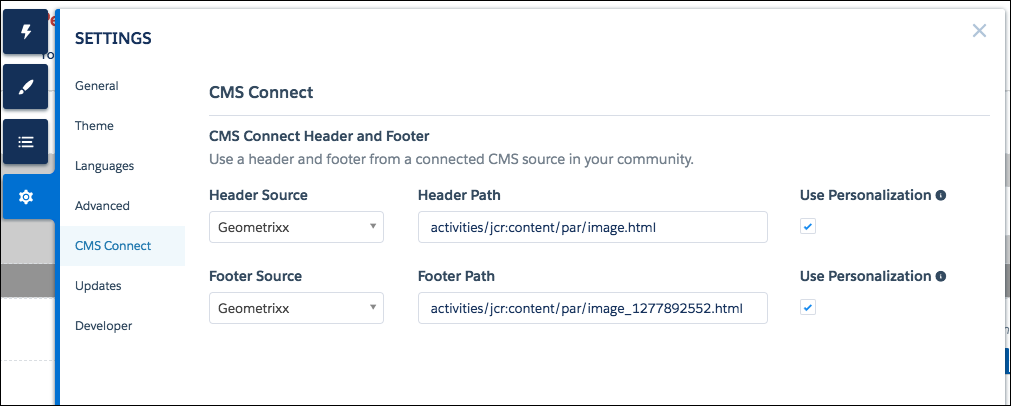Click the CMS Connect section heading
This screenshot has height=406, width=1011.
(x=261, y=93)
